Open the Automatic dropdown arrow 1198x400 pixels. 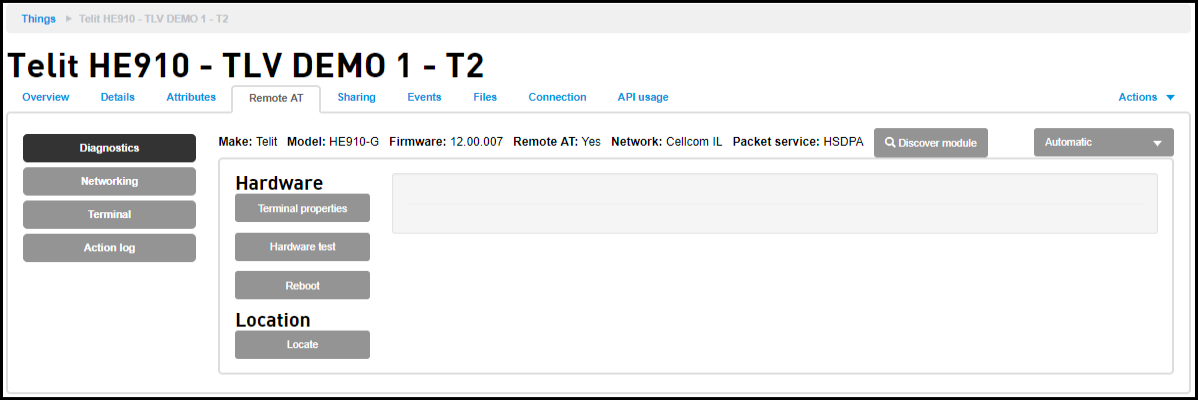[x=1158, y=143]
